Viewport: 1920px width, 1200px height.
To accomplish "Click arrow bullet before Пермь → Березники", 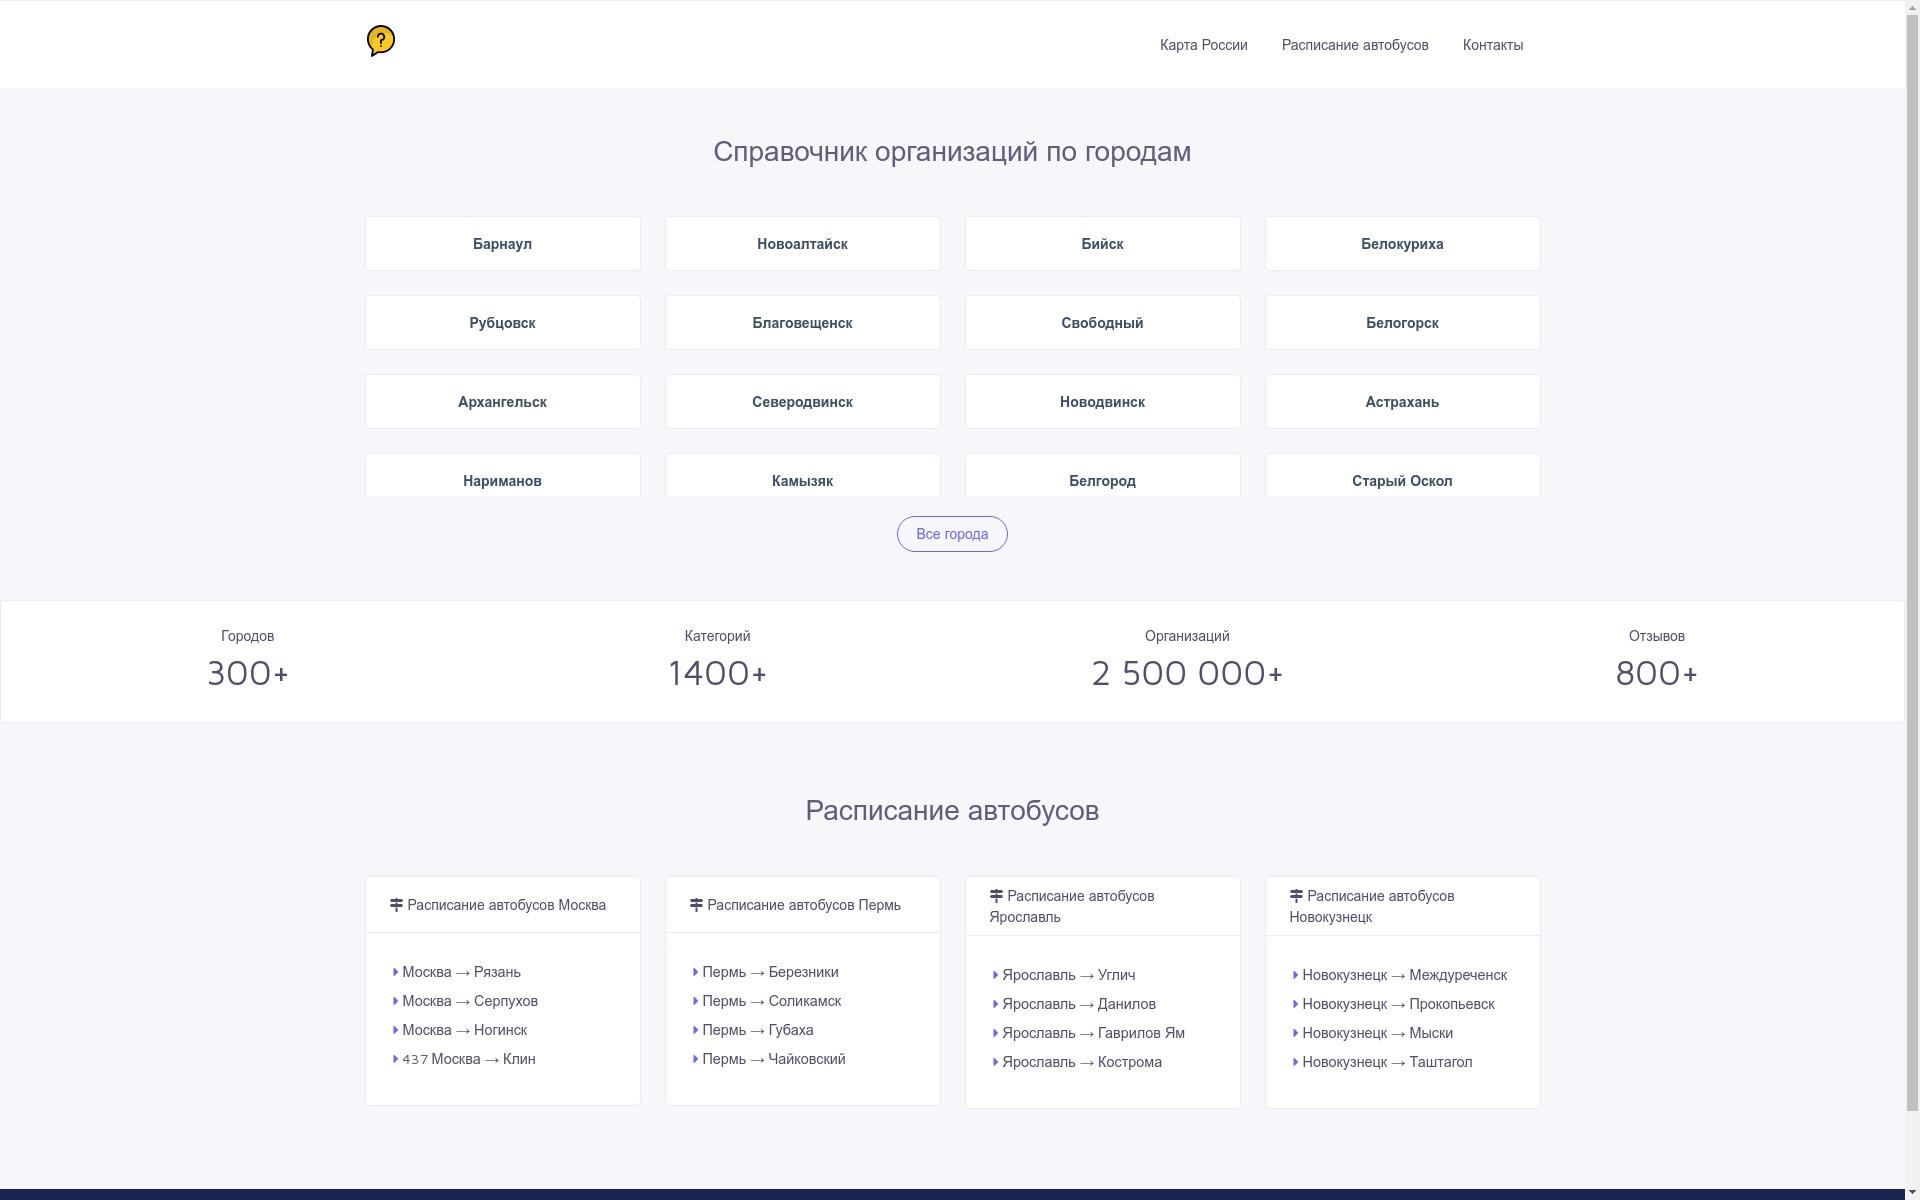I will [695, 972].
